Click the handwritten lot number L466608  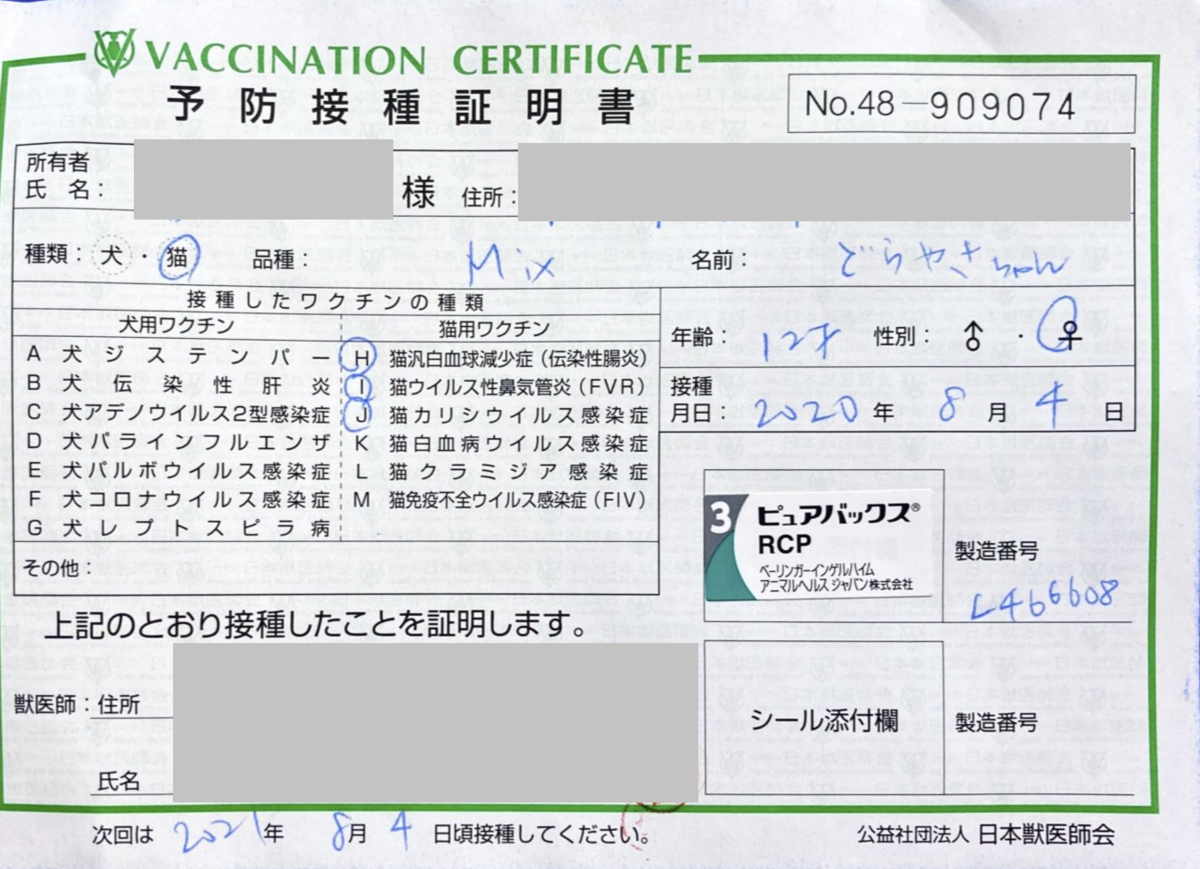coord(1043,602)
